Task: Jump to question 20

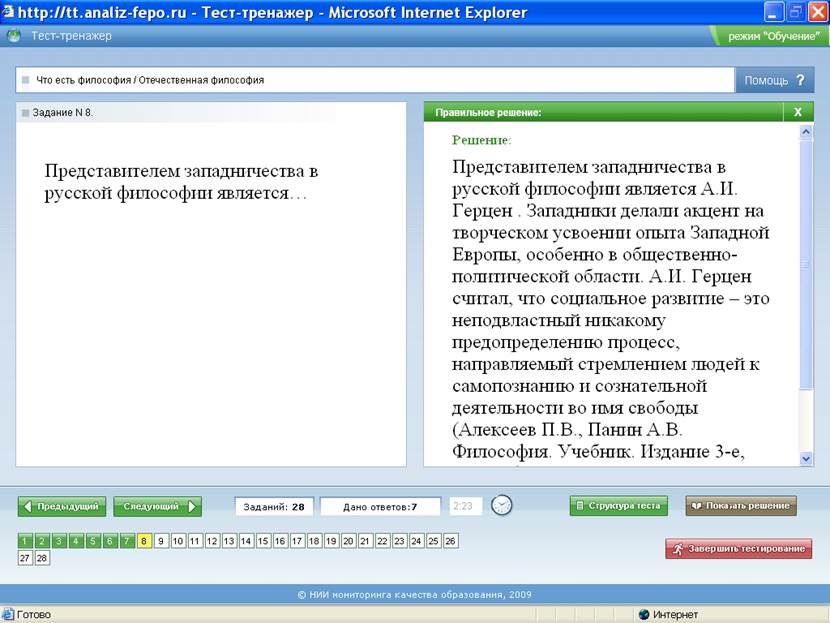Action: click(348, 541)
